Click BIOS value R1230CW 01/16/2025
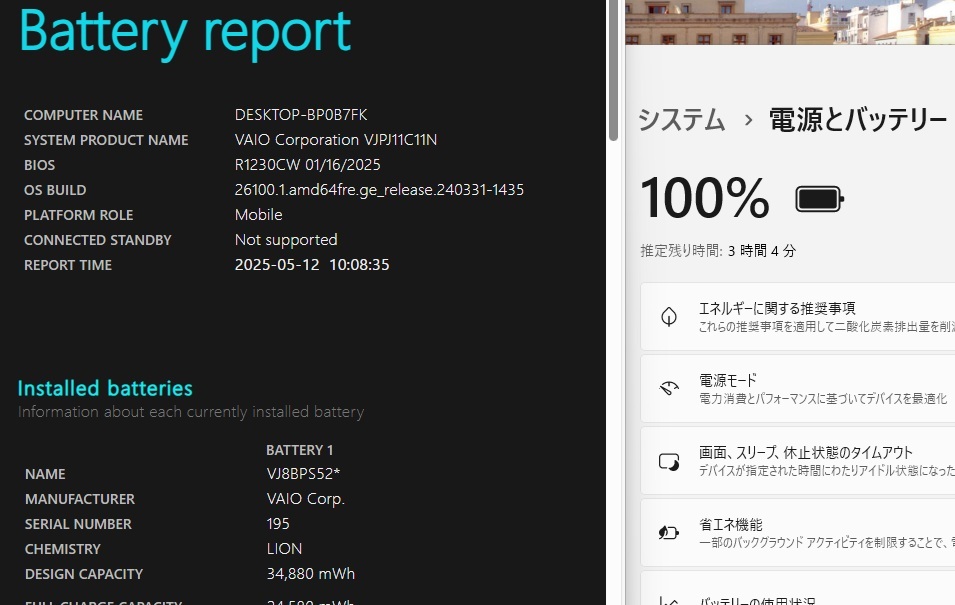Image resolution: width=955 pixels, height=605 pixels. tap(308, 165)
